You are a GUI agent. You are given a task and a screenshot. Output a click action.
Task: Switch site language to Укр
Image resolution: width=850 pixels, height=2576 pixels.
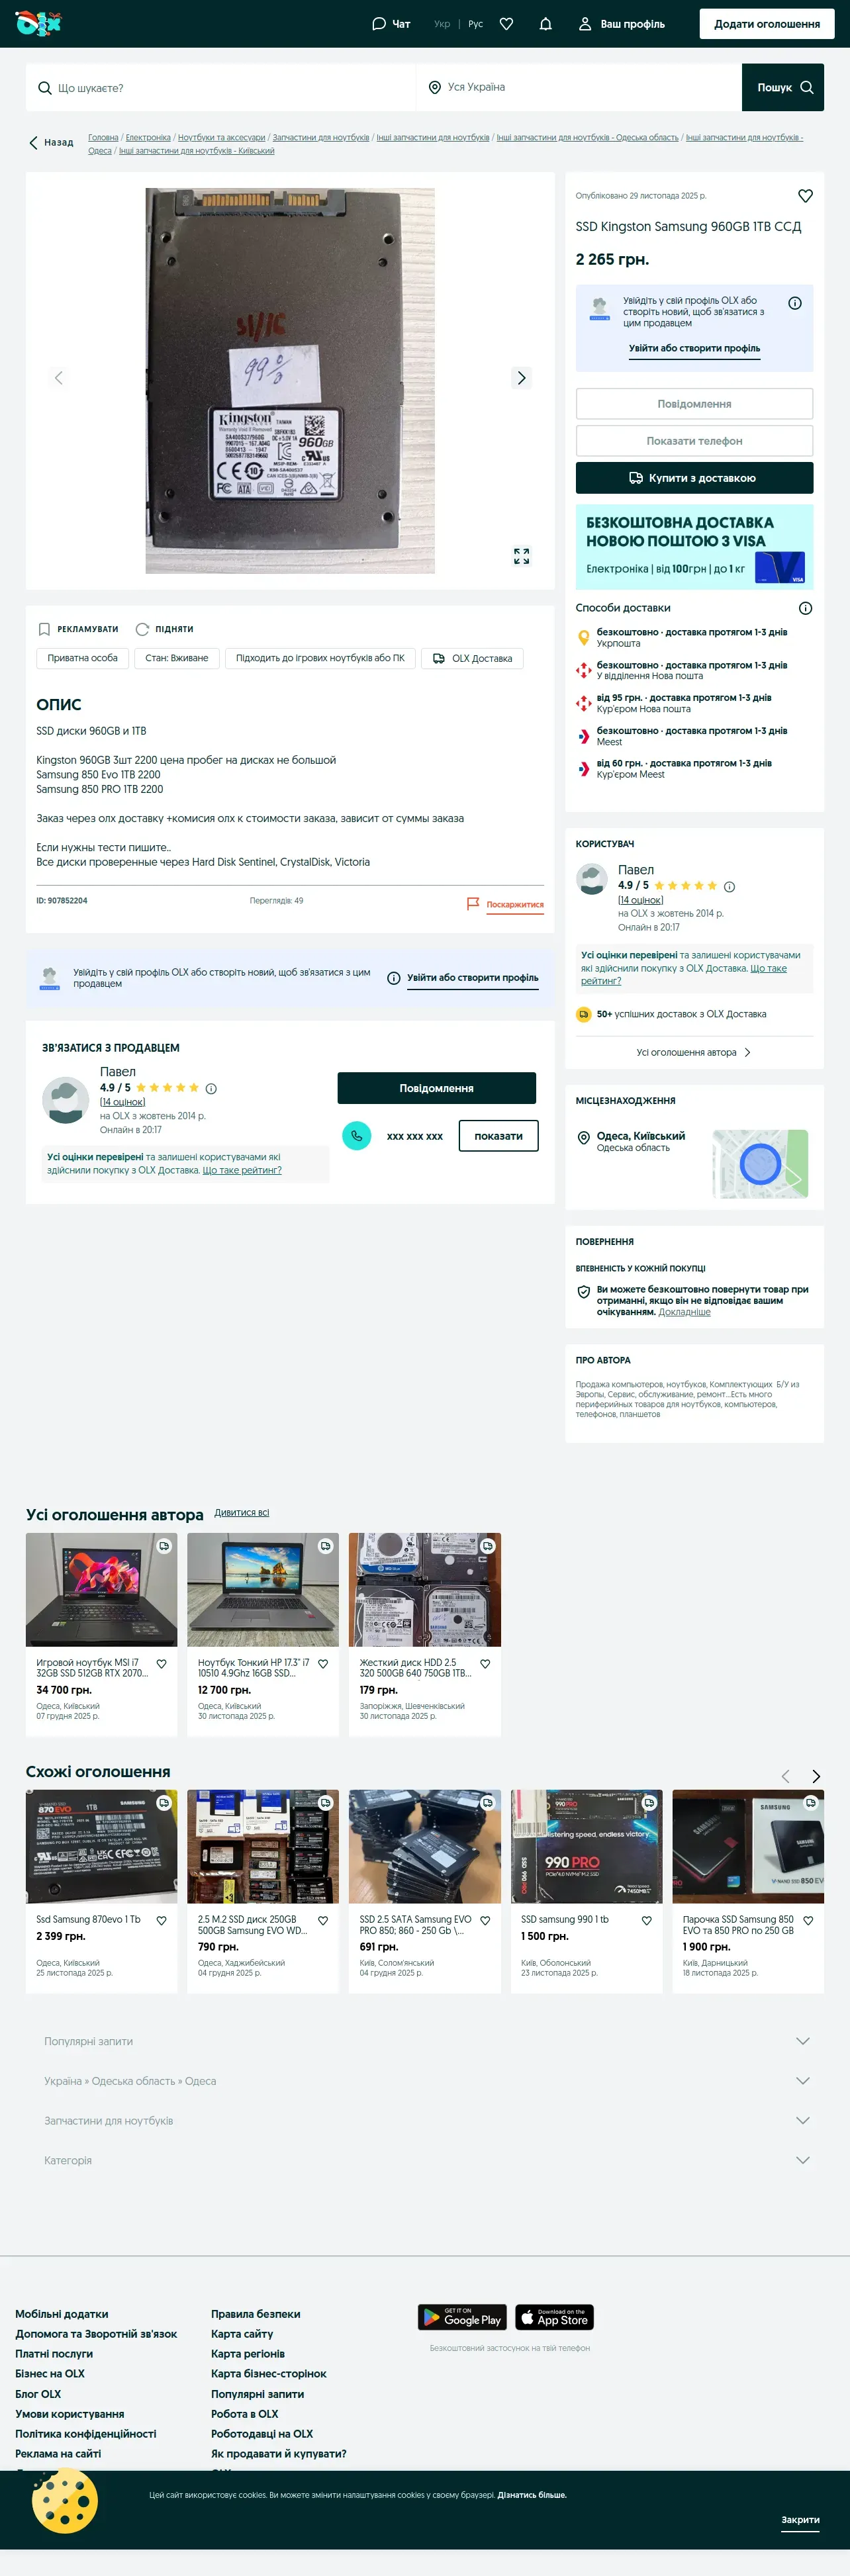pyautogui.click(x=442, y=24)
